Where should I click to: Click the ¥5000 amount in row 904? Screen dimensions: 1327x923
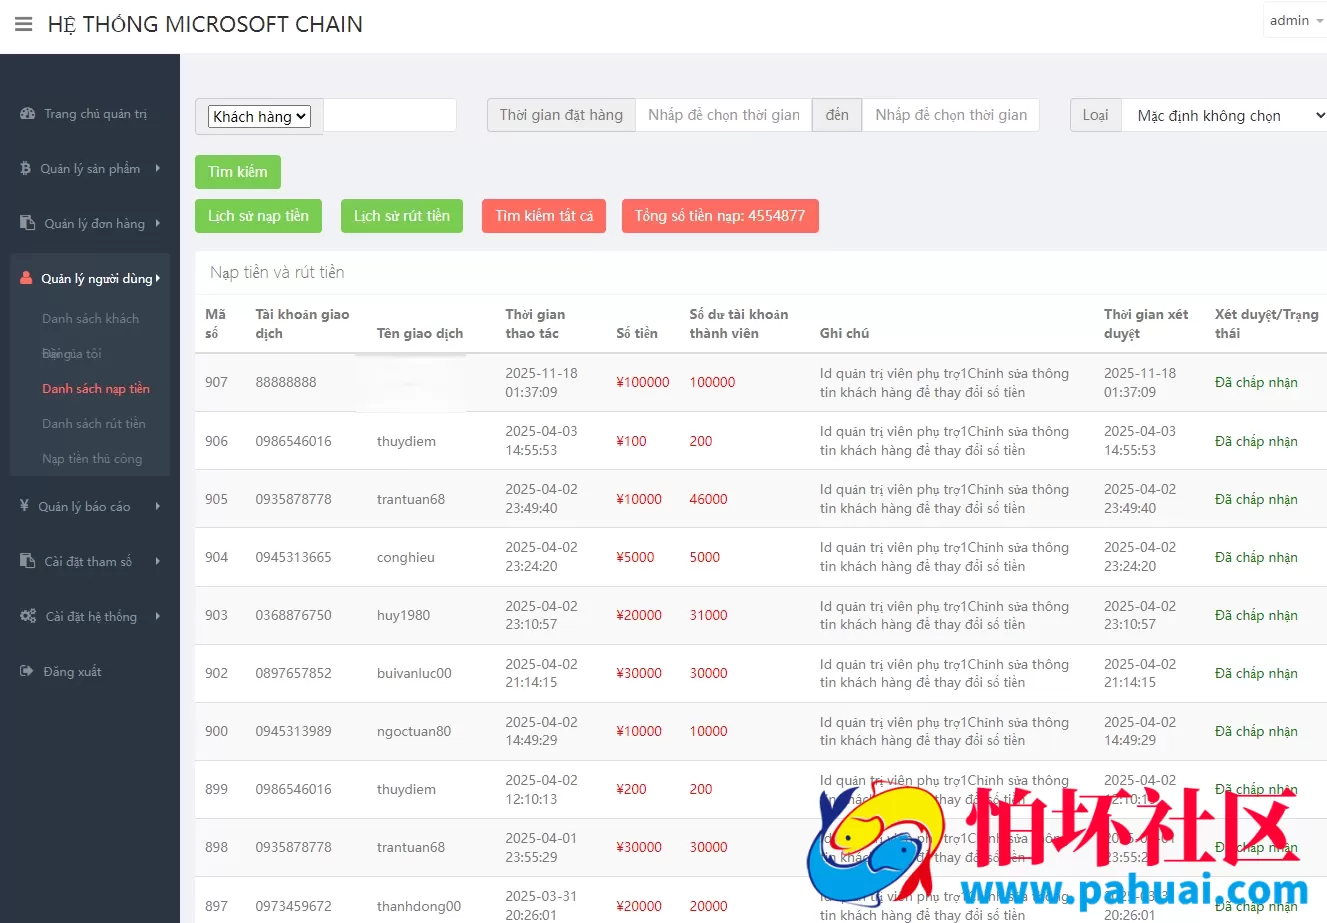point(635,557)
